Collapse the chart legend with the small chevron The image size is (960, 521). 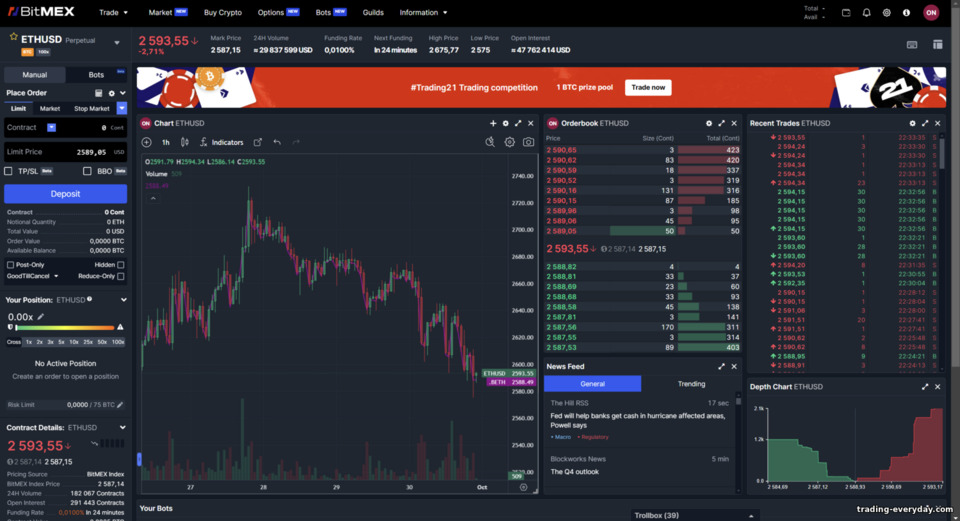click(x=153, y=198)
